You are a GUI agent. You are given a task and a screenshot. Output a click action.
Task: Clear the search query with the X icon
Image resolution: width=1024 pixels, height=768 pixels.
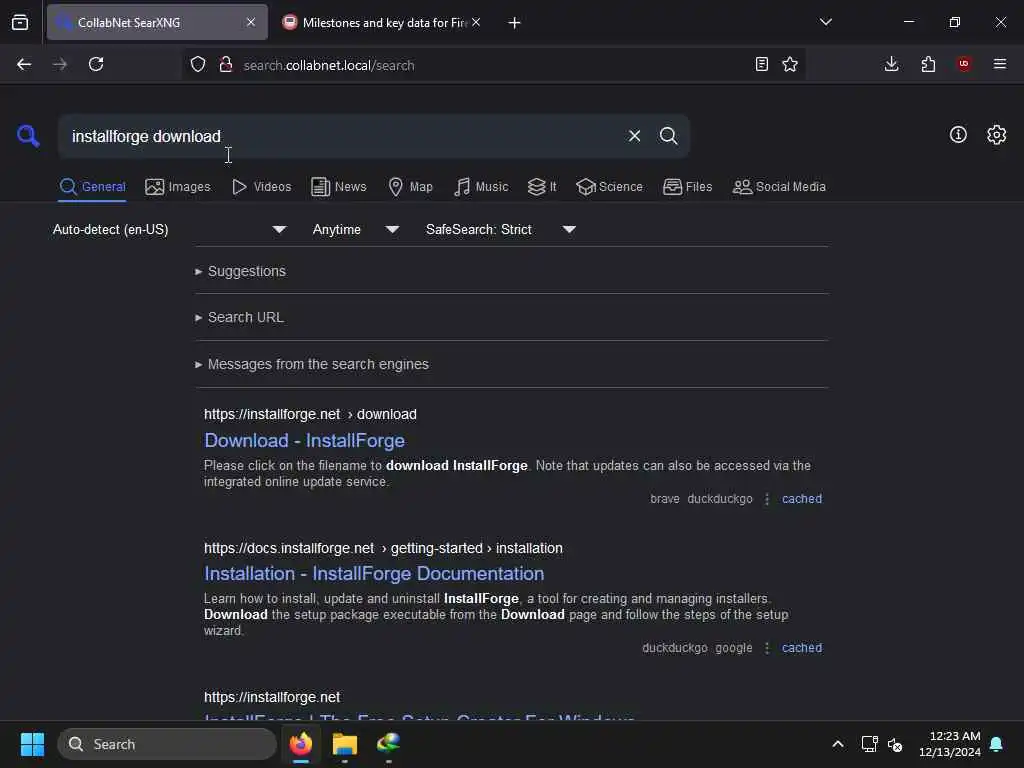point(634,136)
